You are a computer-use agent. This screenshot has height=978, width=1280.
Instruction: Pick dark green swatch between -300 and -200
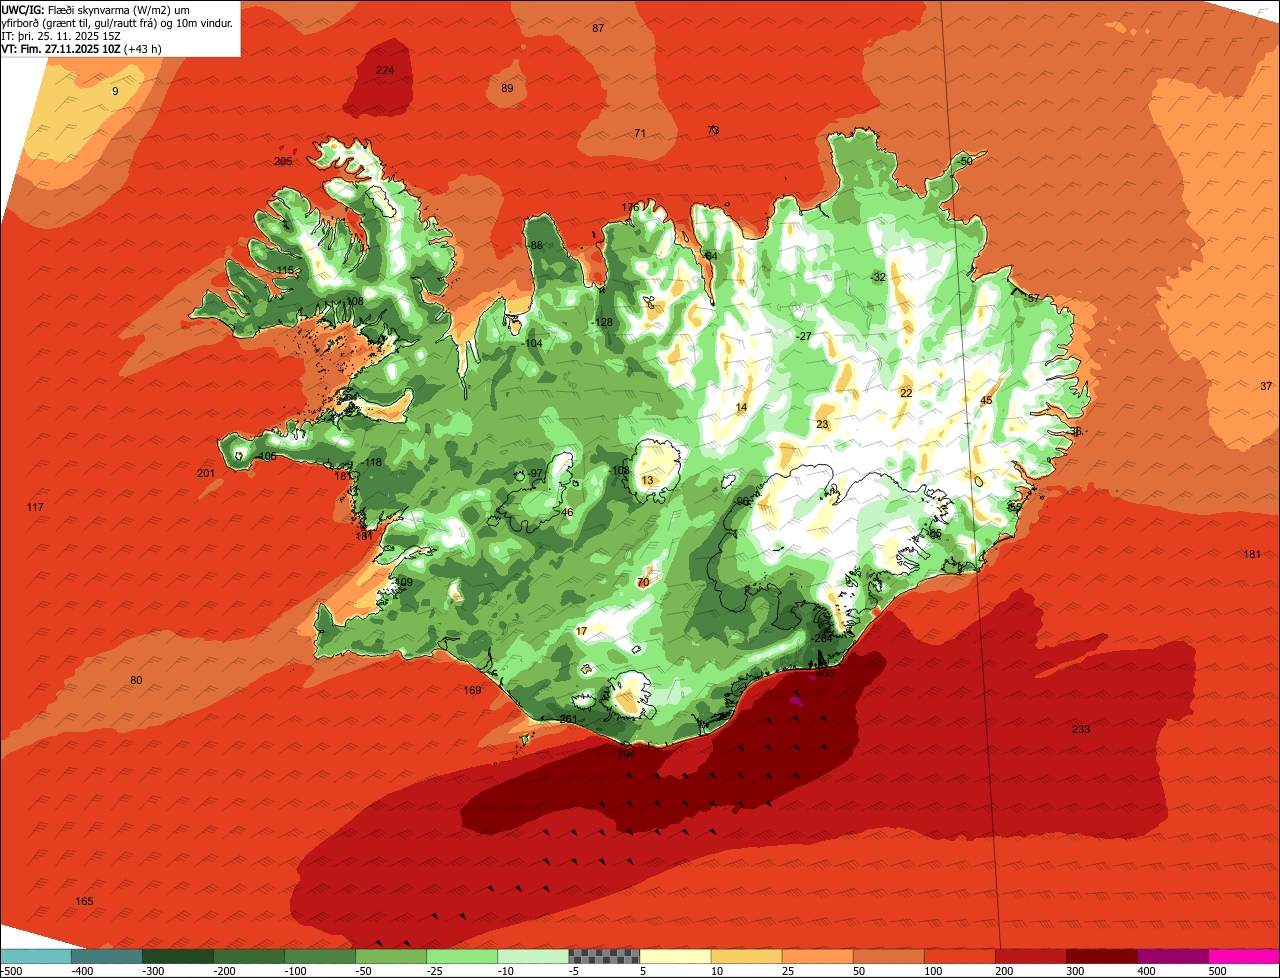178,956
